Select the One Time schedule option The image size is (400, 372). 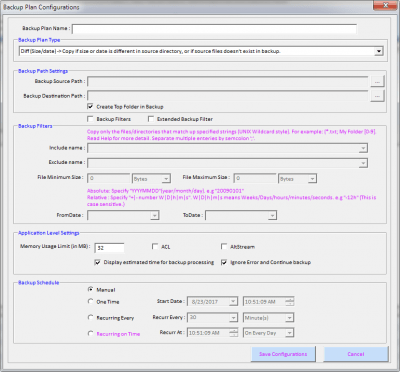(90, 301)
